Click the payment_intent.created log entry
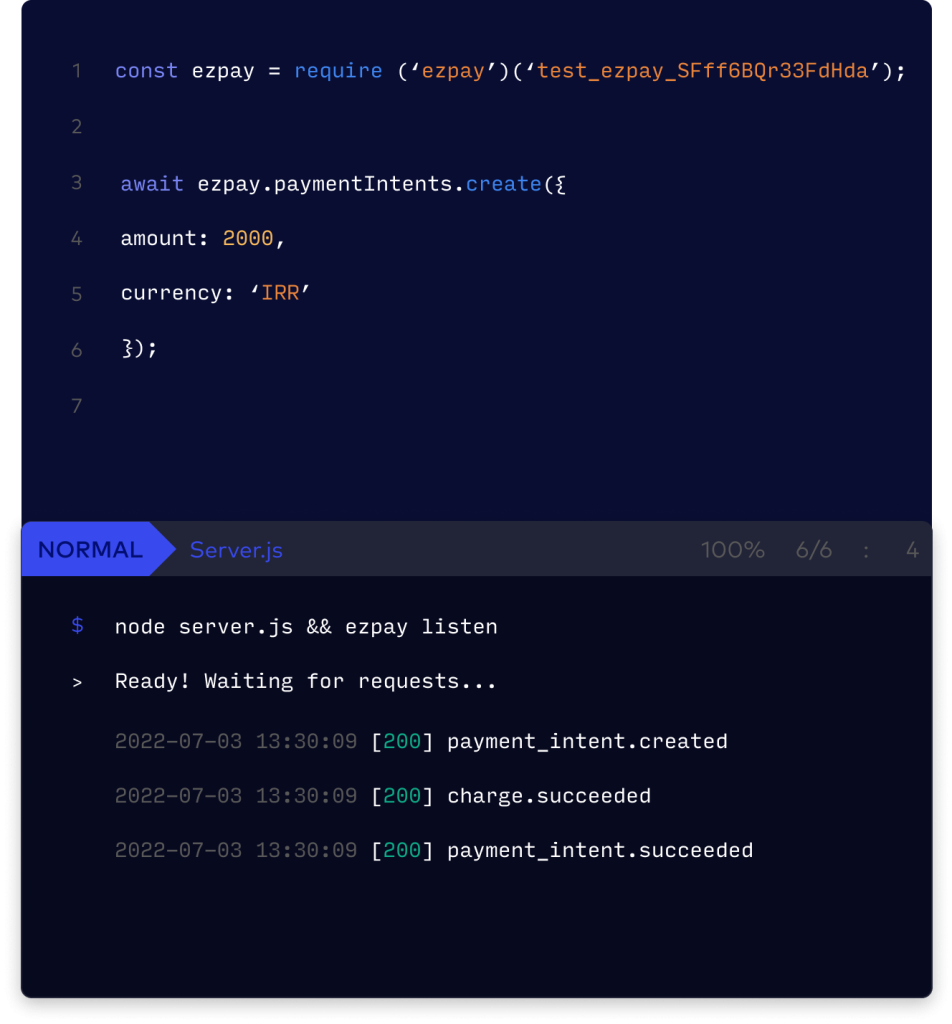 tap(587, 741)
